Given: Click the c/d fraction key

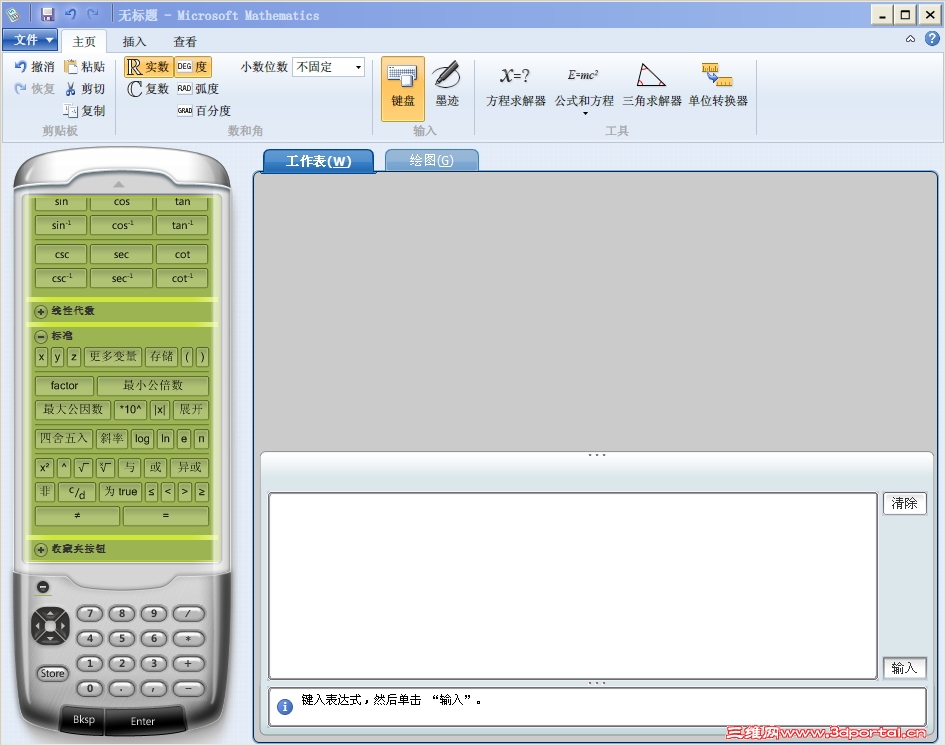Looking at the screenshot, I should pyautogui.click(x=77, y=492).
